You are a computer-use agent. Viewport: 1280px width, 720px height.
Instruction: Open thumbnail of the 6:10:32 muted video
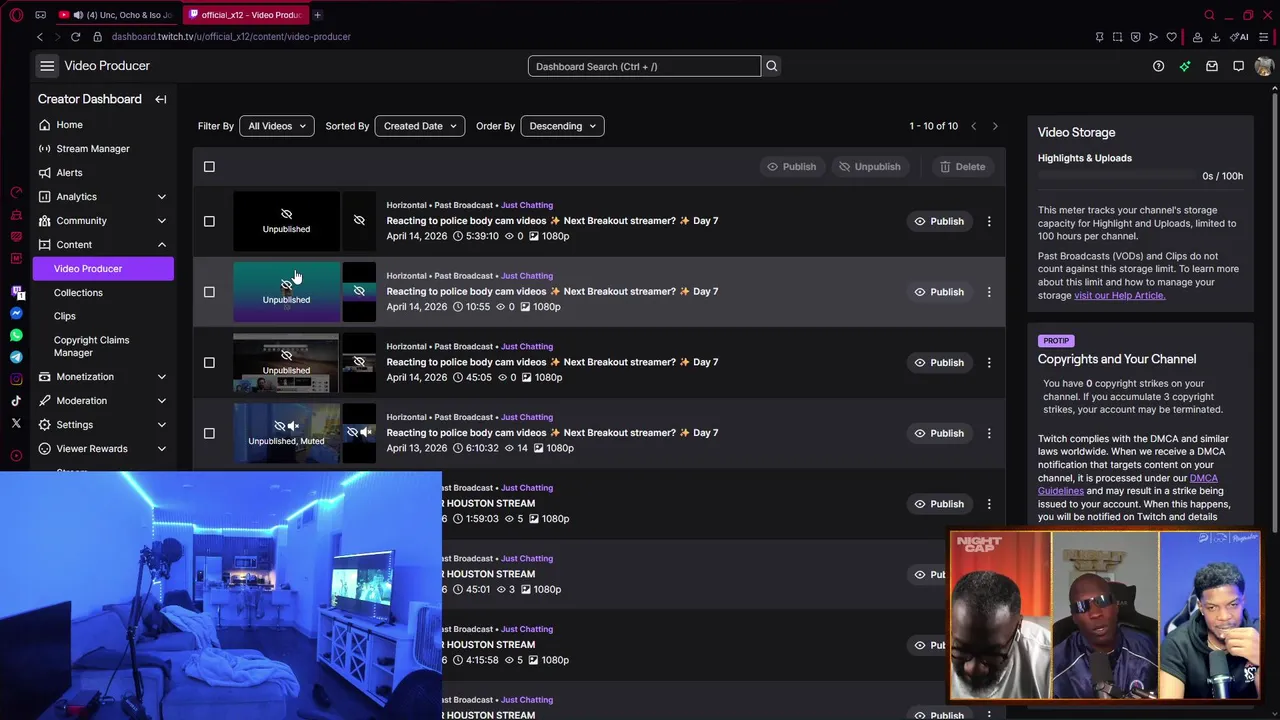click(286, 433)
